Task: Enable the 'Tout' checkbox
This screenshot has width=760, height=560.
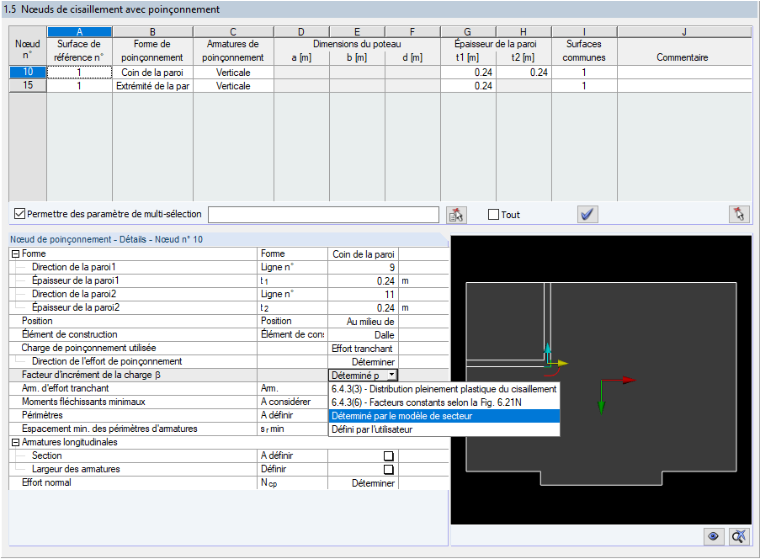Action: [x=493, y=214]
